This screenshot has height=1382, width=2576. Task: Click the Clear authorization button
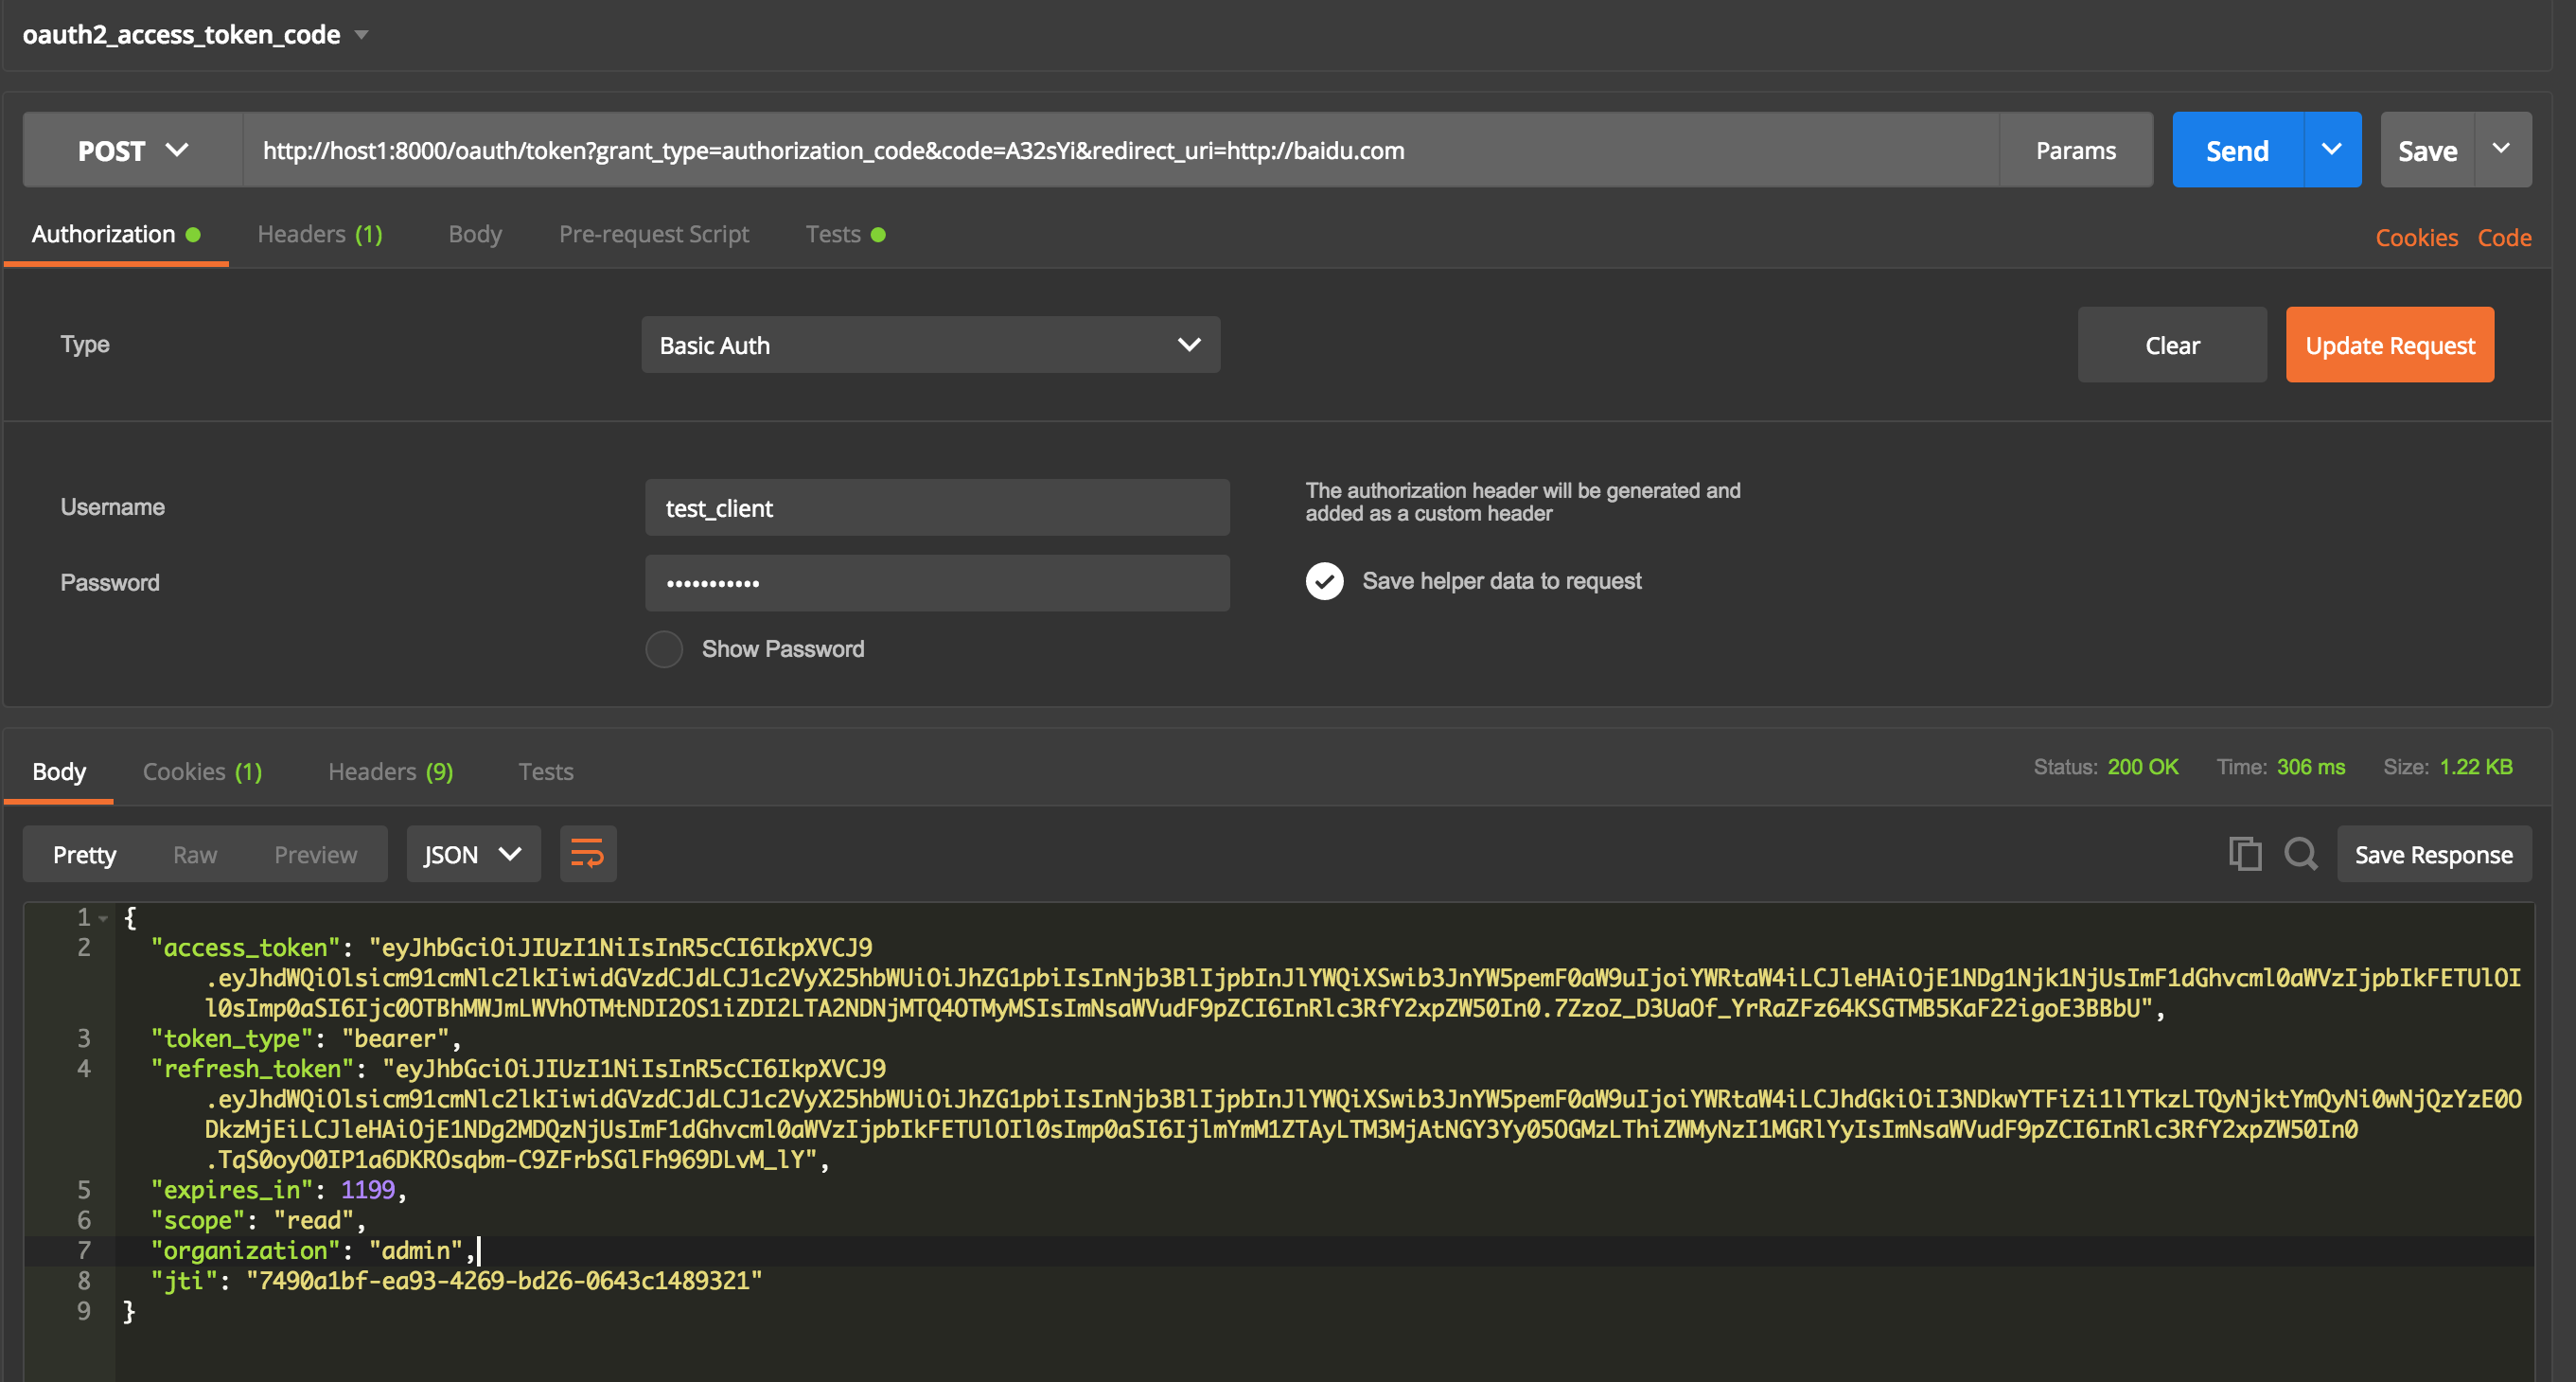(x=2171, y=345)
